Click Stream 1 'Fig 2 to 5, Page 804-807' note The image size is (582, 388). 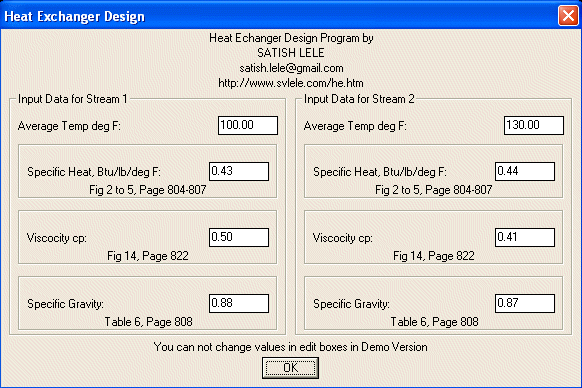tap(148, 190)
